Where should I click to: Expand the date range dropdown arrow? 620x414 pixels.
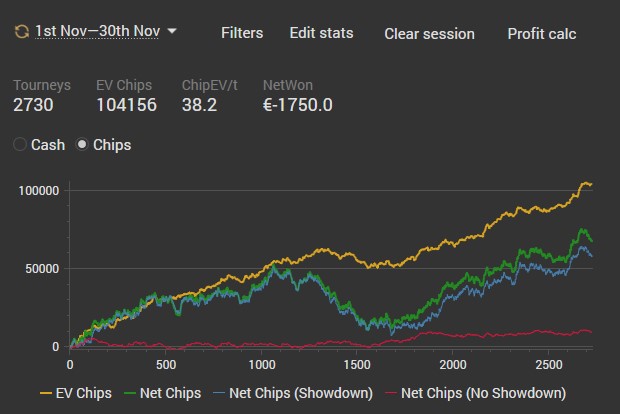tap(172, 31)
